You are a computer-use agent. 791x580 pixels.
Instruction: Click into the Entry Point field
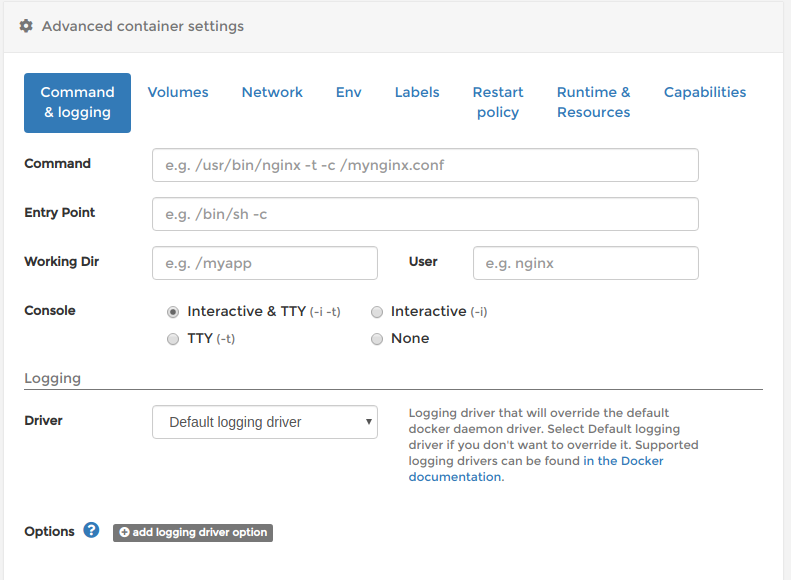click(x=425, y=214)
